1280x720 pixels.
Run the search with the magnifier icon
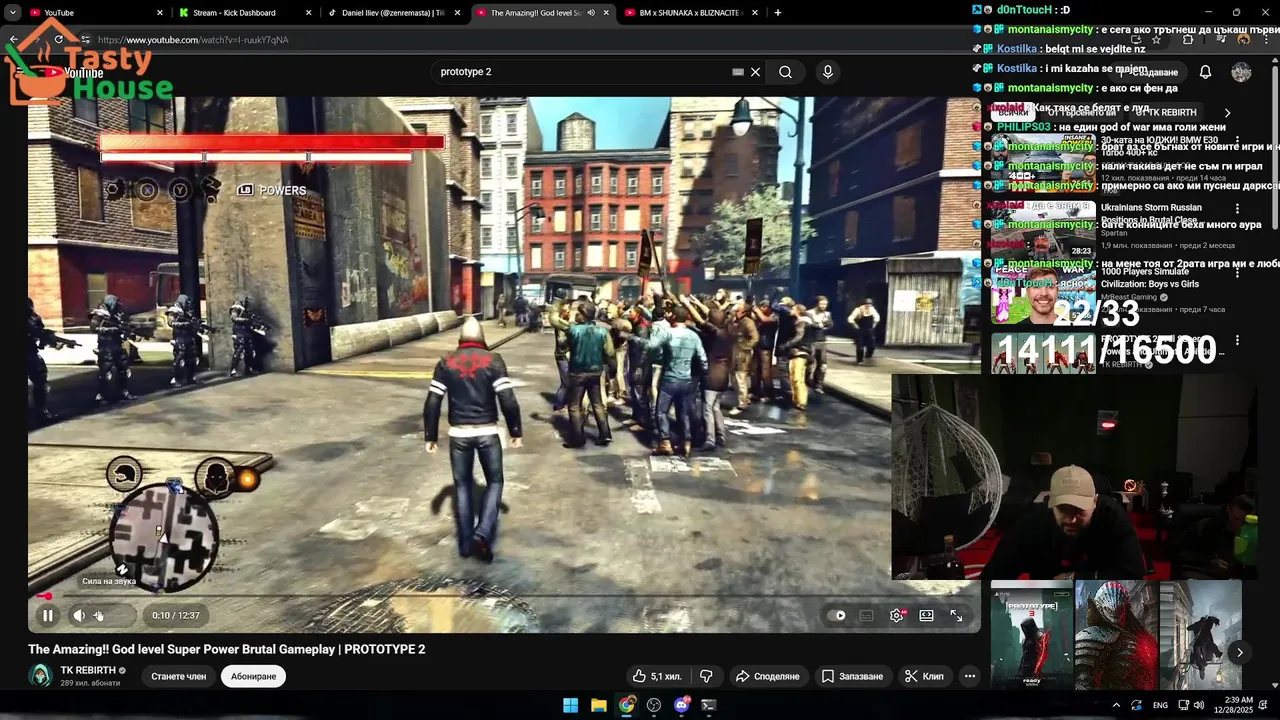pos(785,72)
